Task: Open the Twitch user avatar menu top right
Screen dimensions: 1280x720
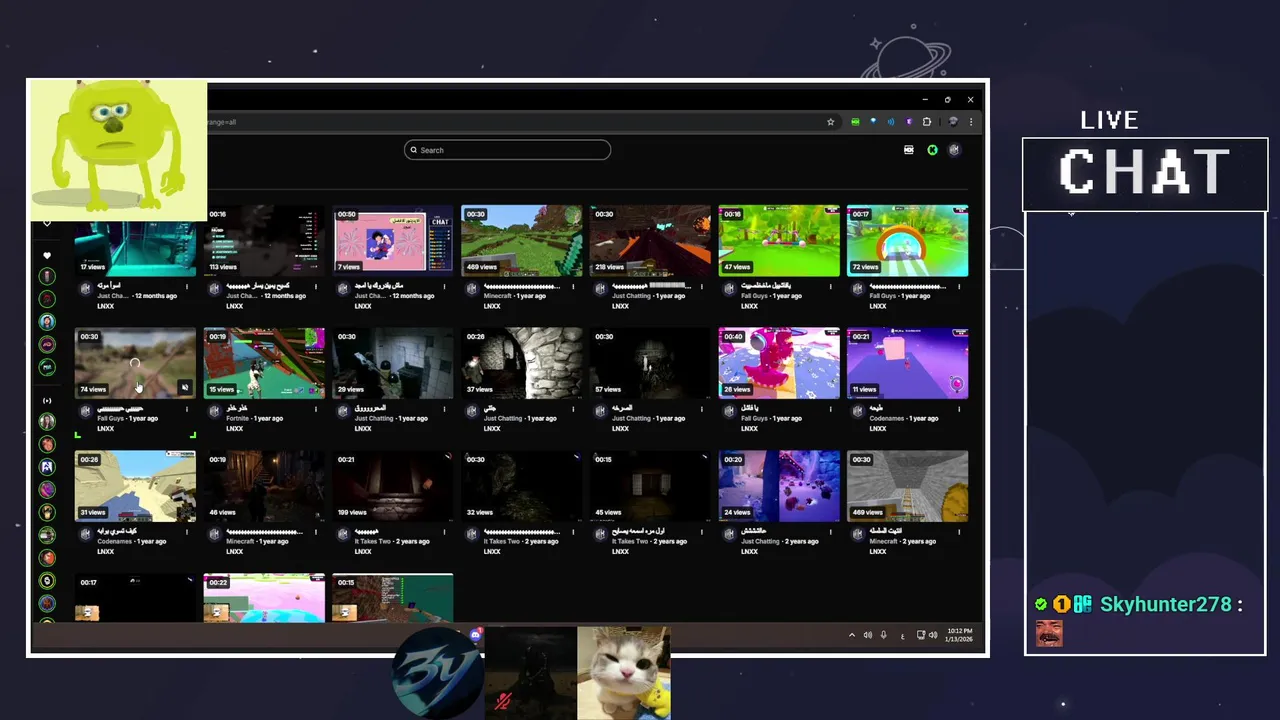Action: [954, 150]
